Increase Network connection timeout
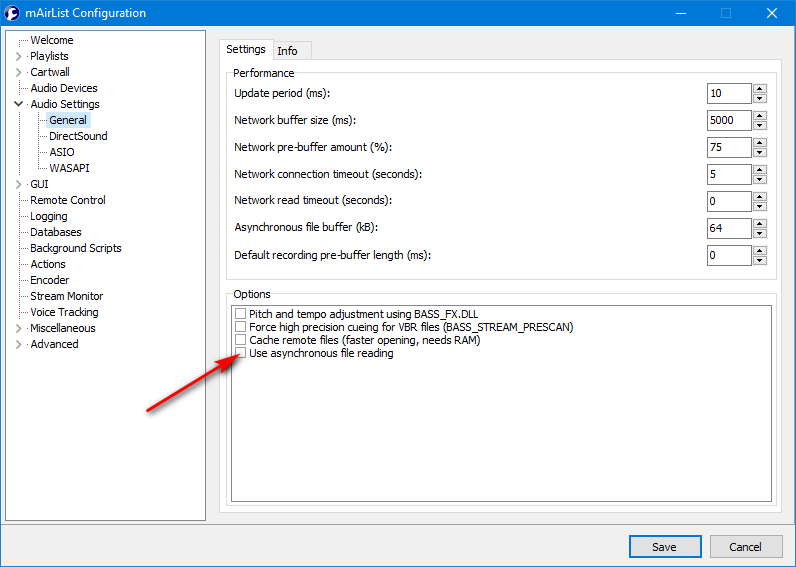The image size is (796, 567). click(x=760, y=169)
